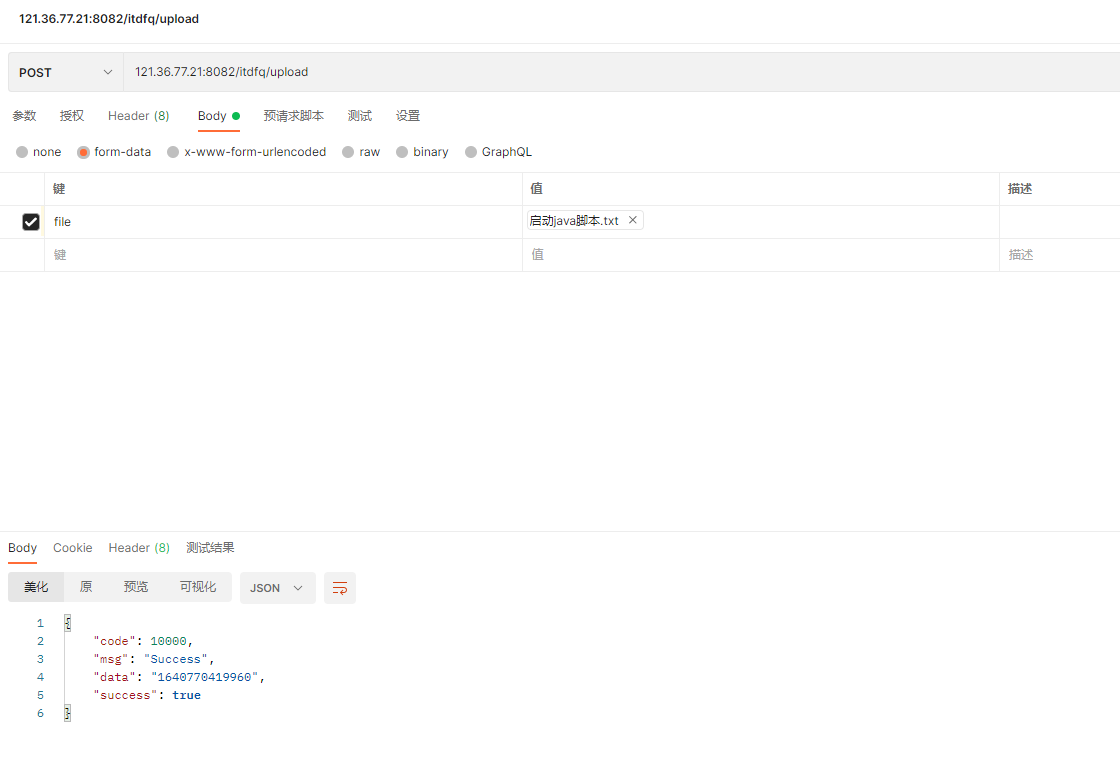Click the empty 描述 input placeholder
The width and height of the screenshot is (1120, 758).
pyautogui.click(x=1060, y=255)
